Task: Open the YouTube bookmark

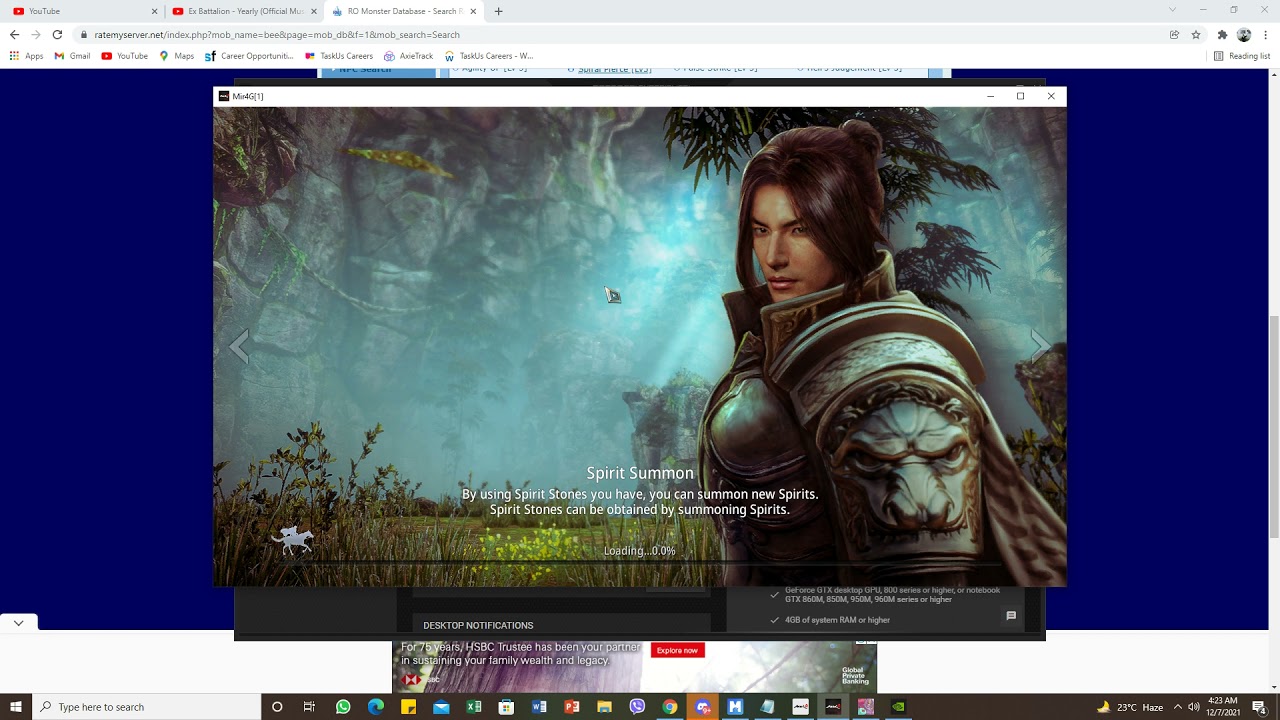Action: (124, 56)
